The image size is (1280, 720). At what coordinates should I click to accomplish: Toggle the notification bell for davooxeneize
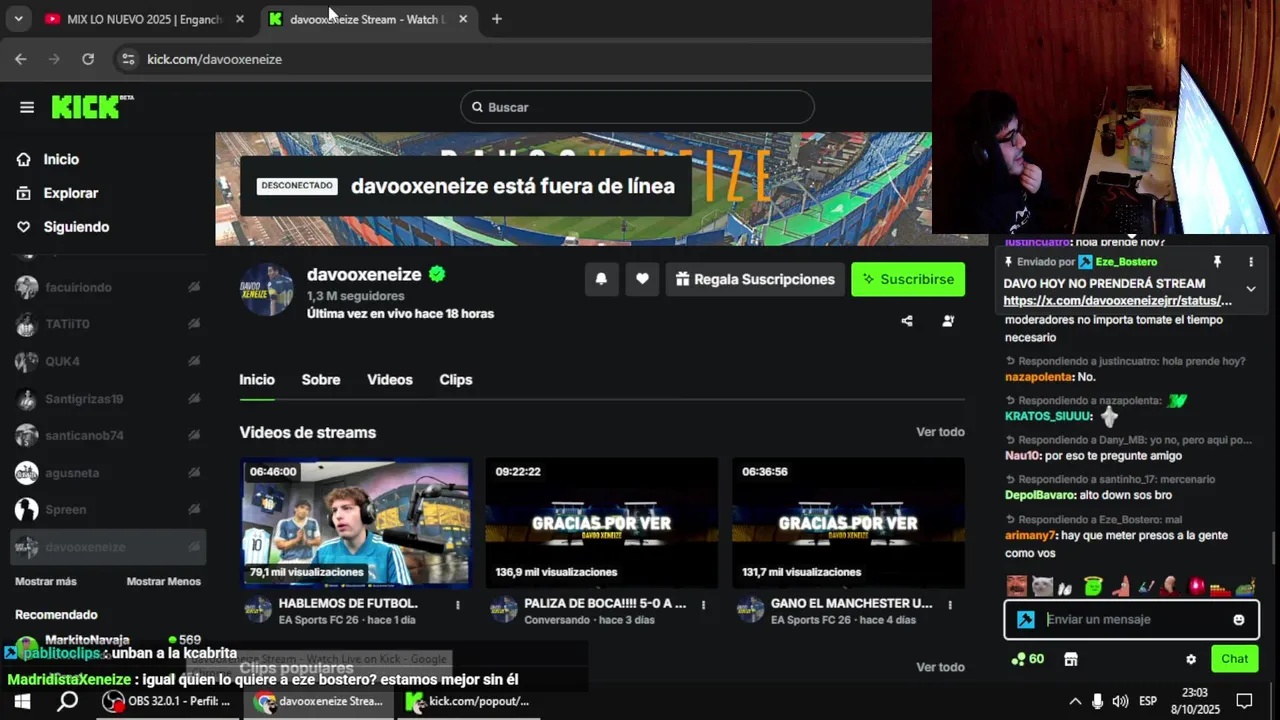(601, 279)
